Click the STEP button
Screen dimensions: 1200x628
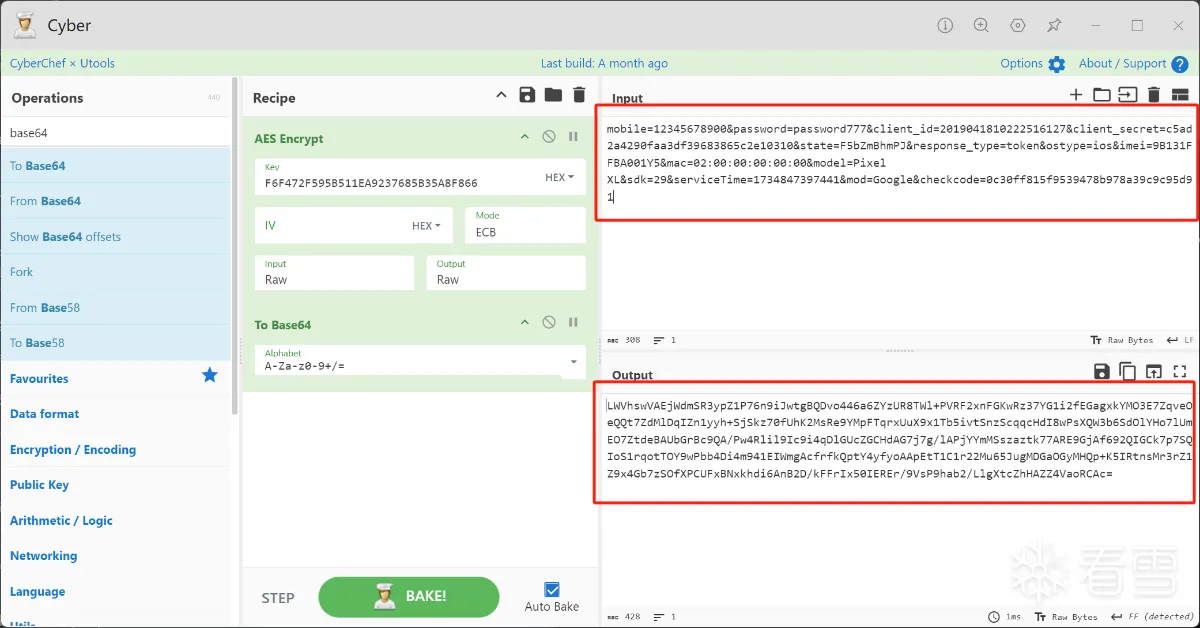278,598
